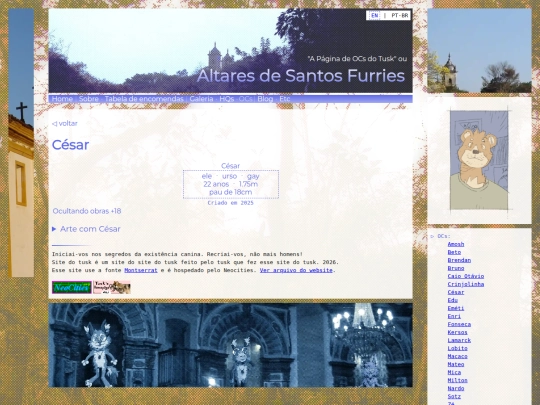The width and height of the screenshot is (540, 405).
Task: Open the César bear portrait thumbnail
Action: tap(479, 160)
